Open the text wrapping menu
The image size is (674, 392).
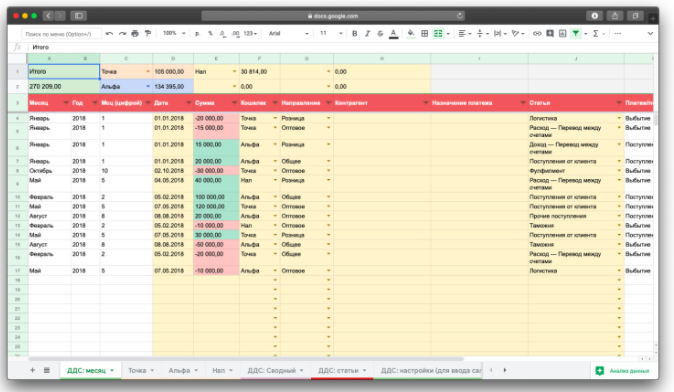click(x=500, y=34)
